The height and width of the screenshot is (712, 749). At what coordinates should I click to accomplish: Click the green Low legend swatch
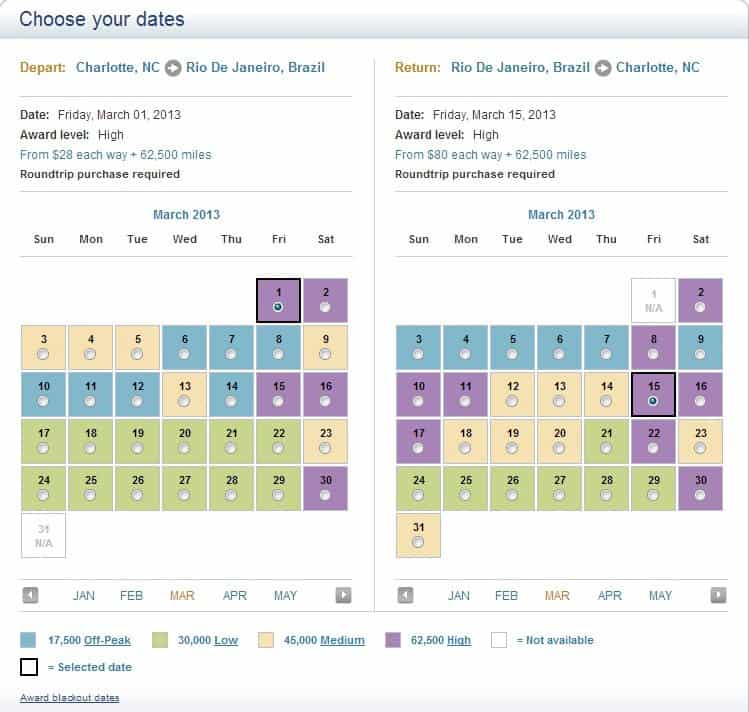[x=160, y=640]
